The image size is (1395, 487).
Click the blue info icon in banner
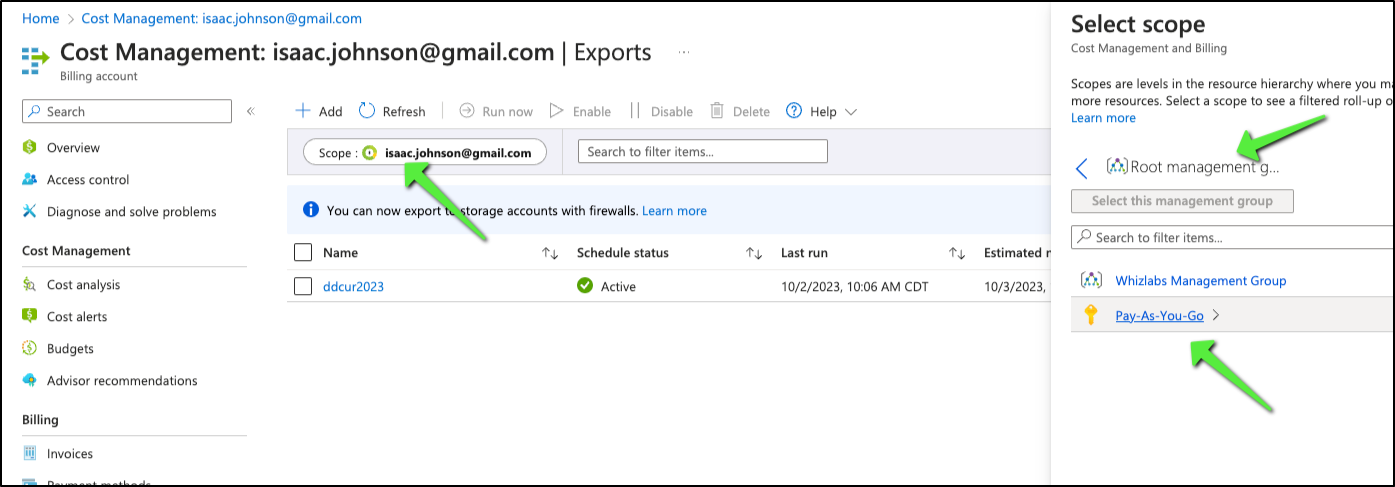point(310,210)
